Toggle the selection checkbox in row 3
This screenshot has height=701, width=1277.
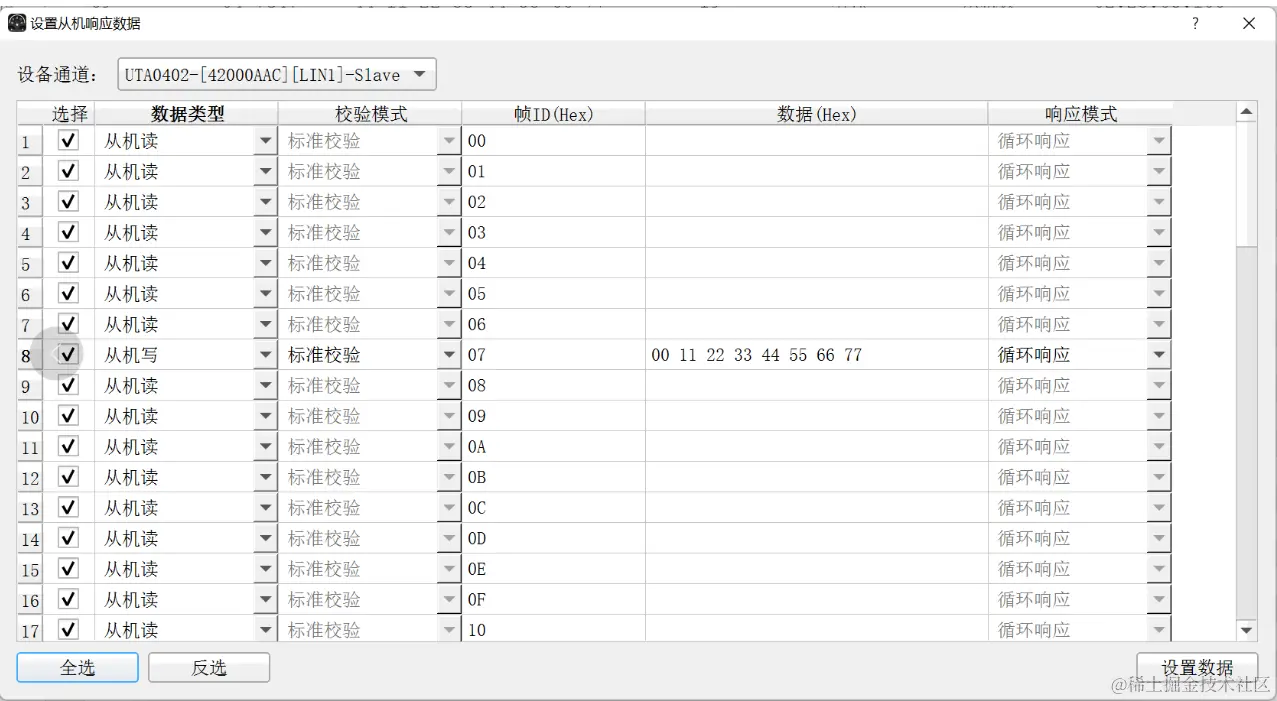pyautogui.click(x=69, y=202)
